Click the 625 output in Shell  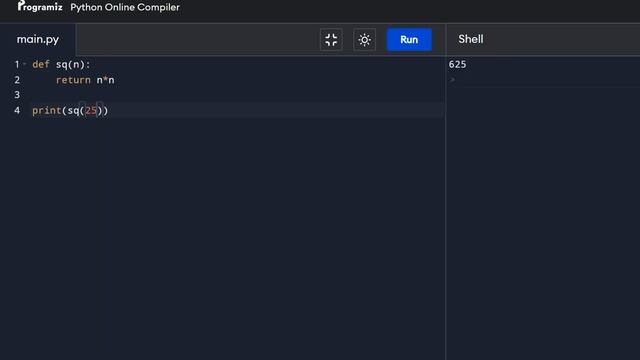tap(457, 64)
